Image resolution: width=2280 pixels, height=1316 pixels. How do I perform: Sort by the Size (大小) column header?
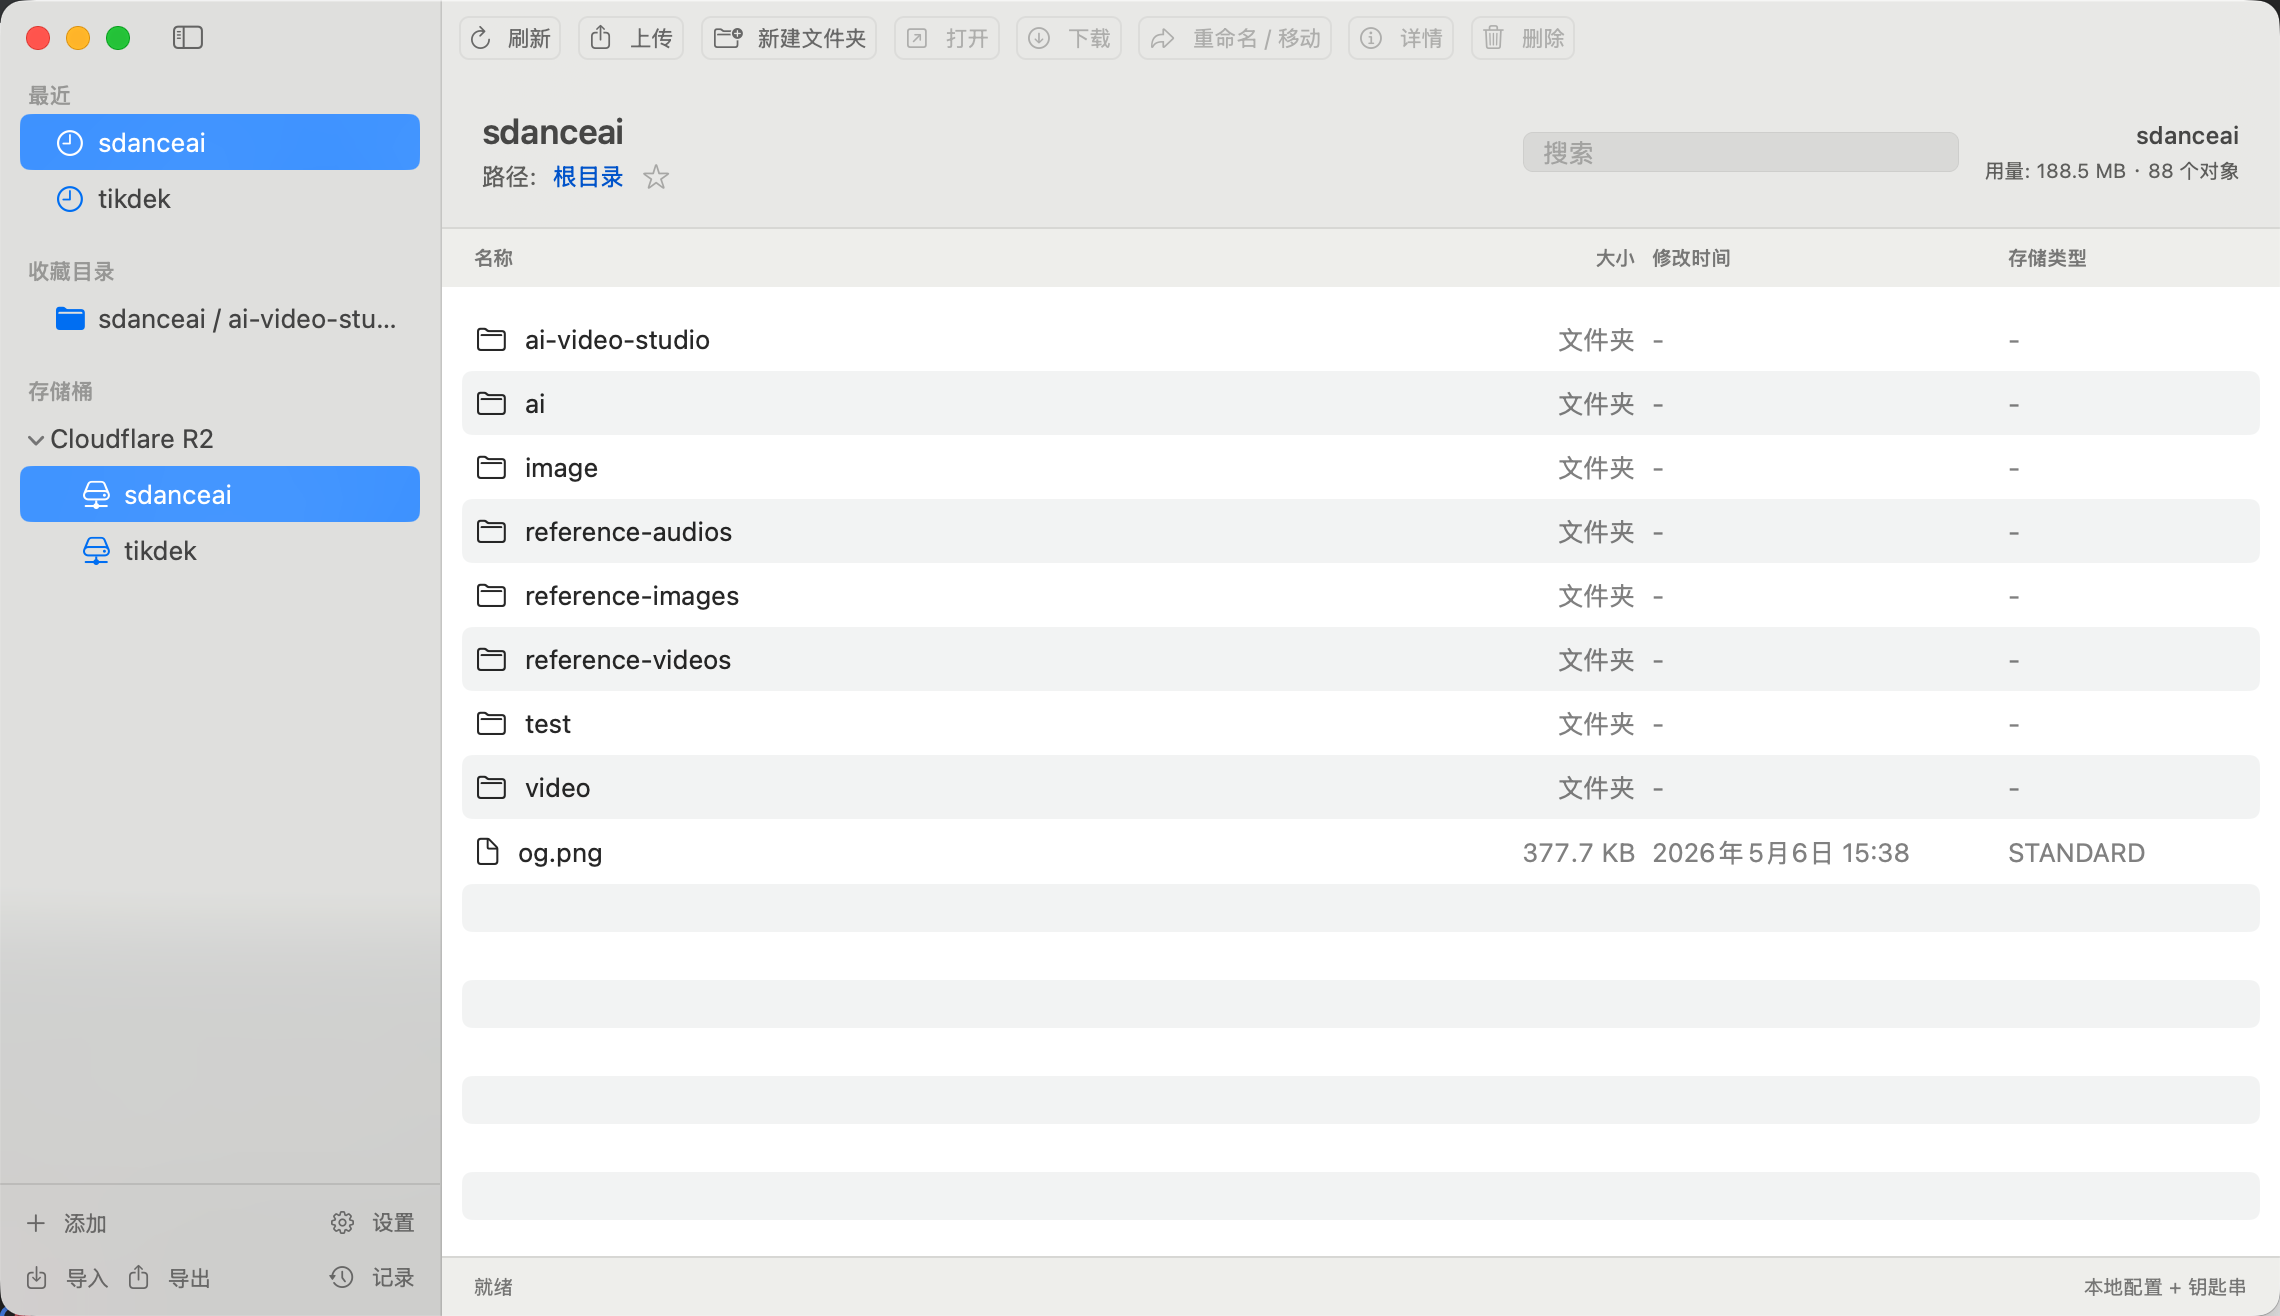[x=1614, y=258]
